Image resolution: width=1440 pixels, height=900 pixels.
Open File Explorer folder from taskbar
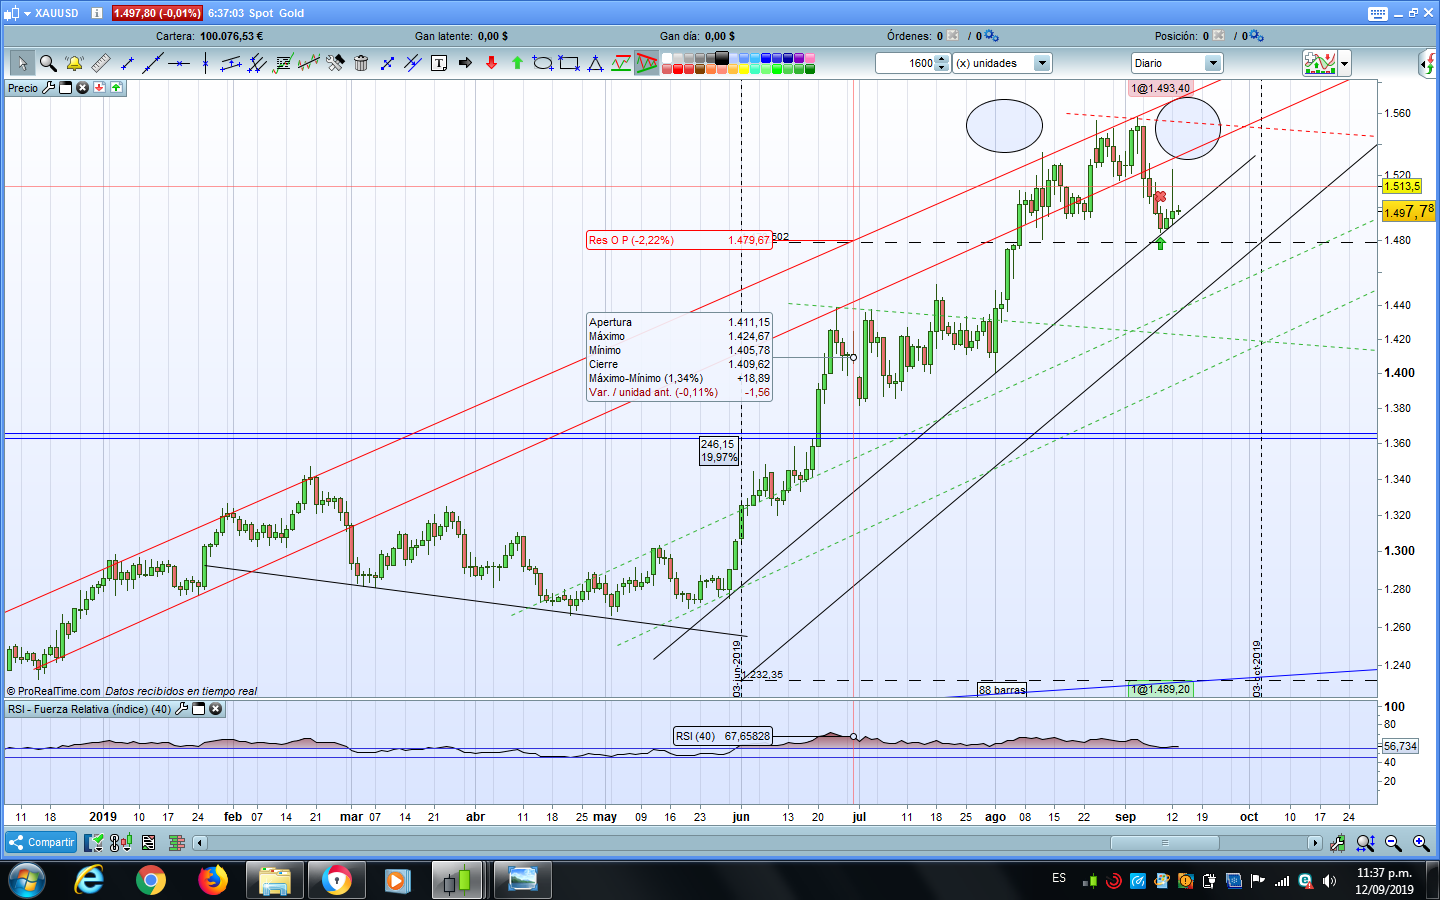(274, 881)
